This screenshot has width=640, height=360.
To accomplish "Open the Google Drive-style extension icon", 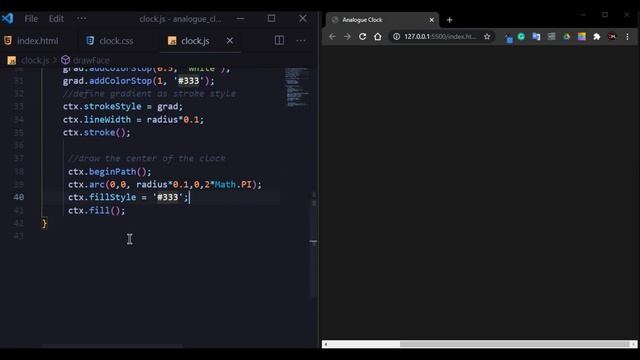I will (x=567, y=37).
